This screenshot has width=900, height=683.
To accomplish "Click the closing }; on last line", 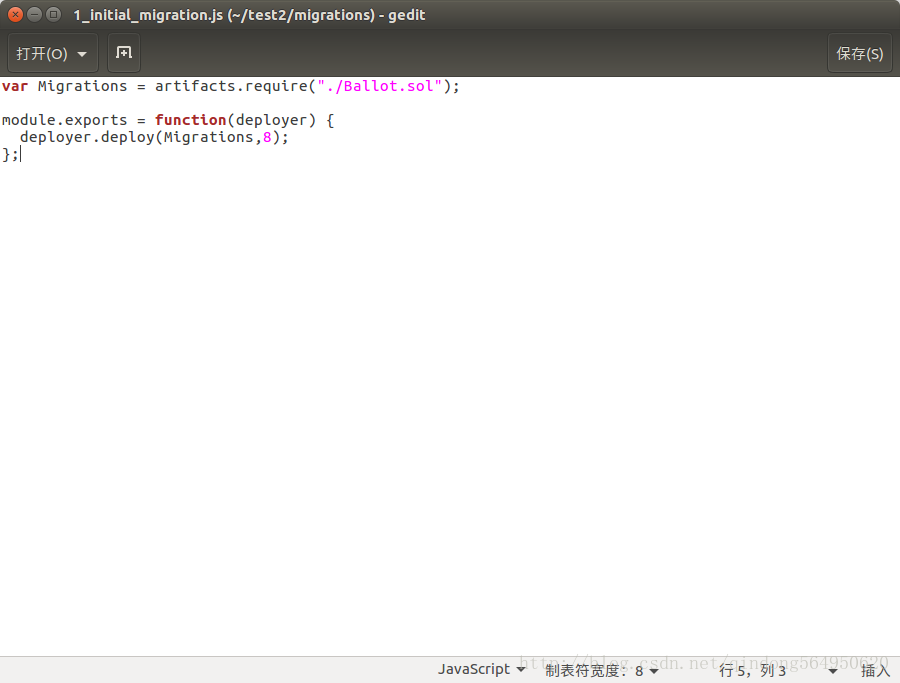I will tap(10, 154).
